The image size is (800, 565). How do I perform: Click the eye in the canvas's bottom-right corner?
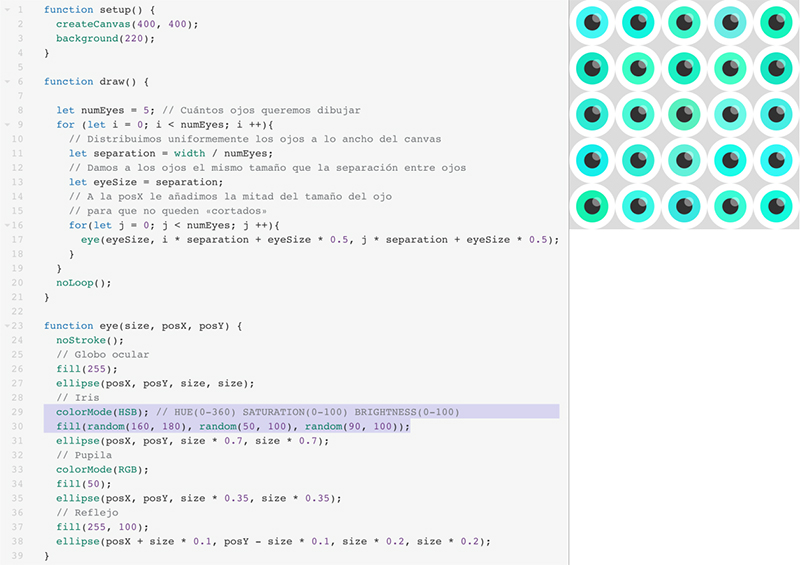(x=776, y=206)
